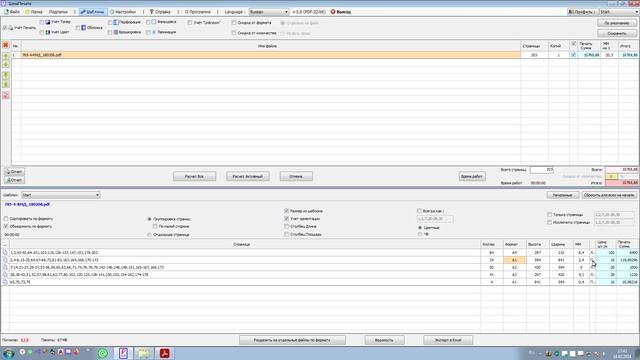The height and width of the screenshot is (360, 640).
Task: Toggle Объединить по формату checkbox
Action: 6,226
